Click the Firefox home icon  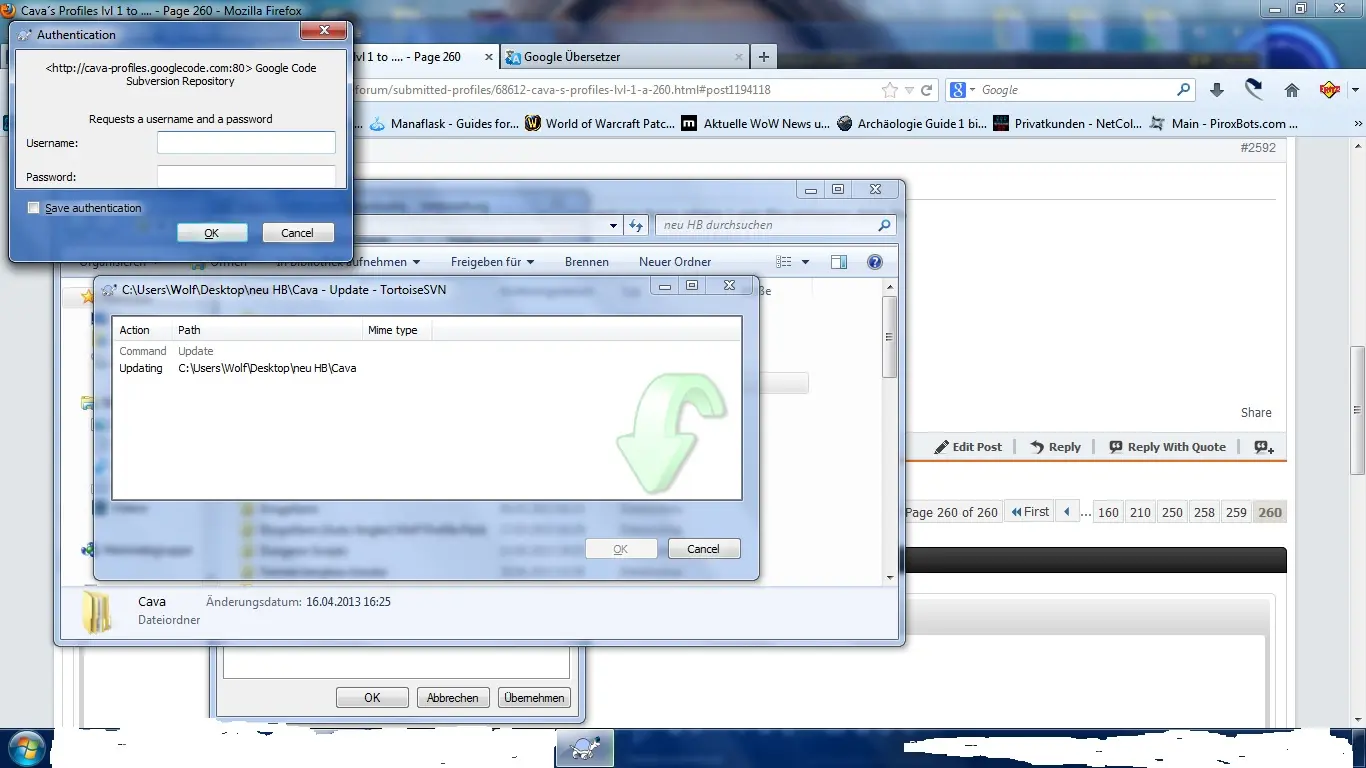click(x=1292, y=90)
